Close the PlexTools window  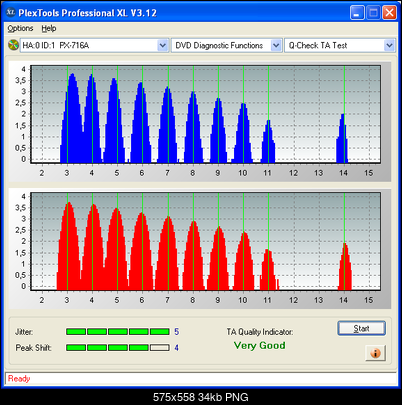pos(389,13)
